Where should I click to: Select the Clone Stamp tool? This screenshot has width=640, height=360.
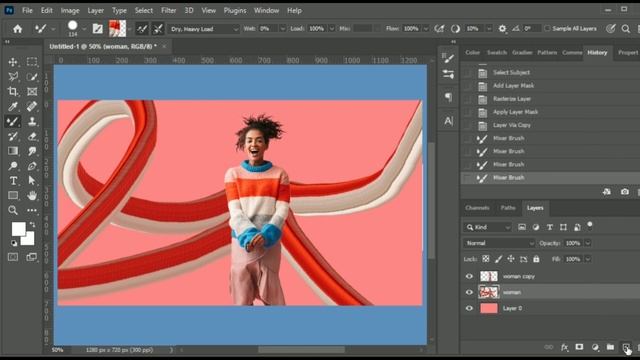[32, 121]
